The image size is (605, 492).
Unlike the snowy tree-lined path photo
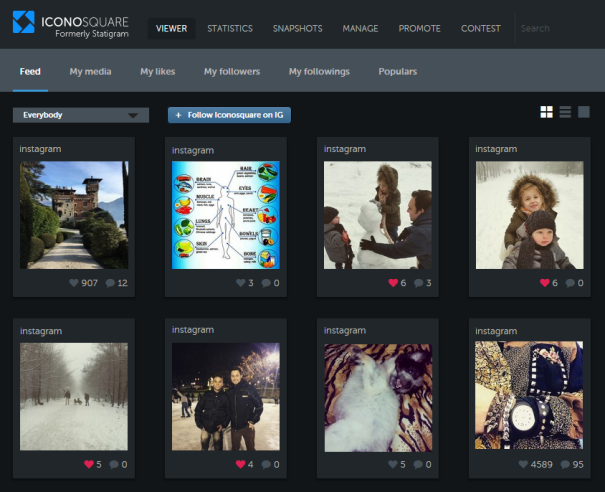pyautogui.click(x=89, y=464)
